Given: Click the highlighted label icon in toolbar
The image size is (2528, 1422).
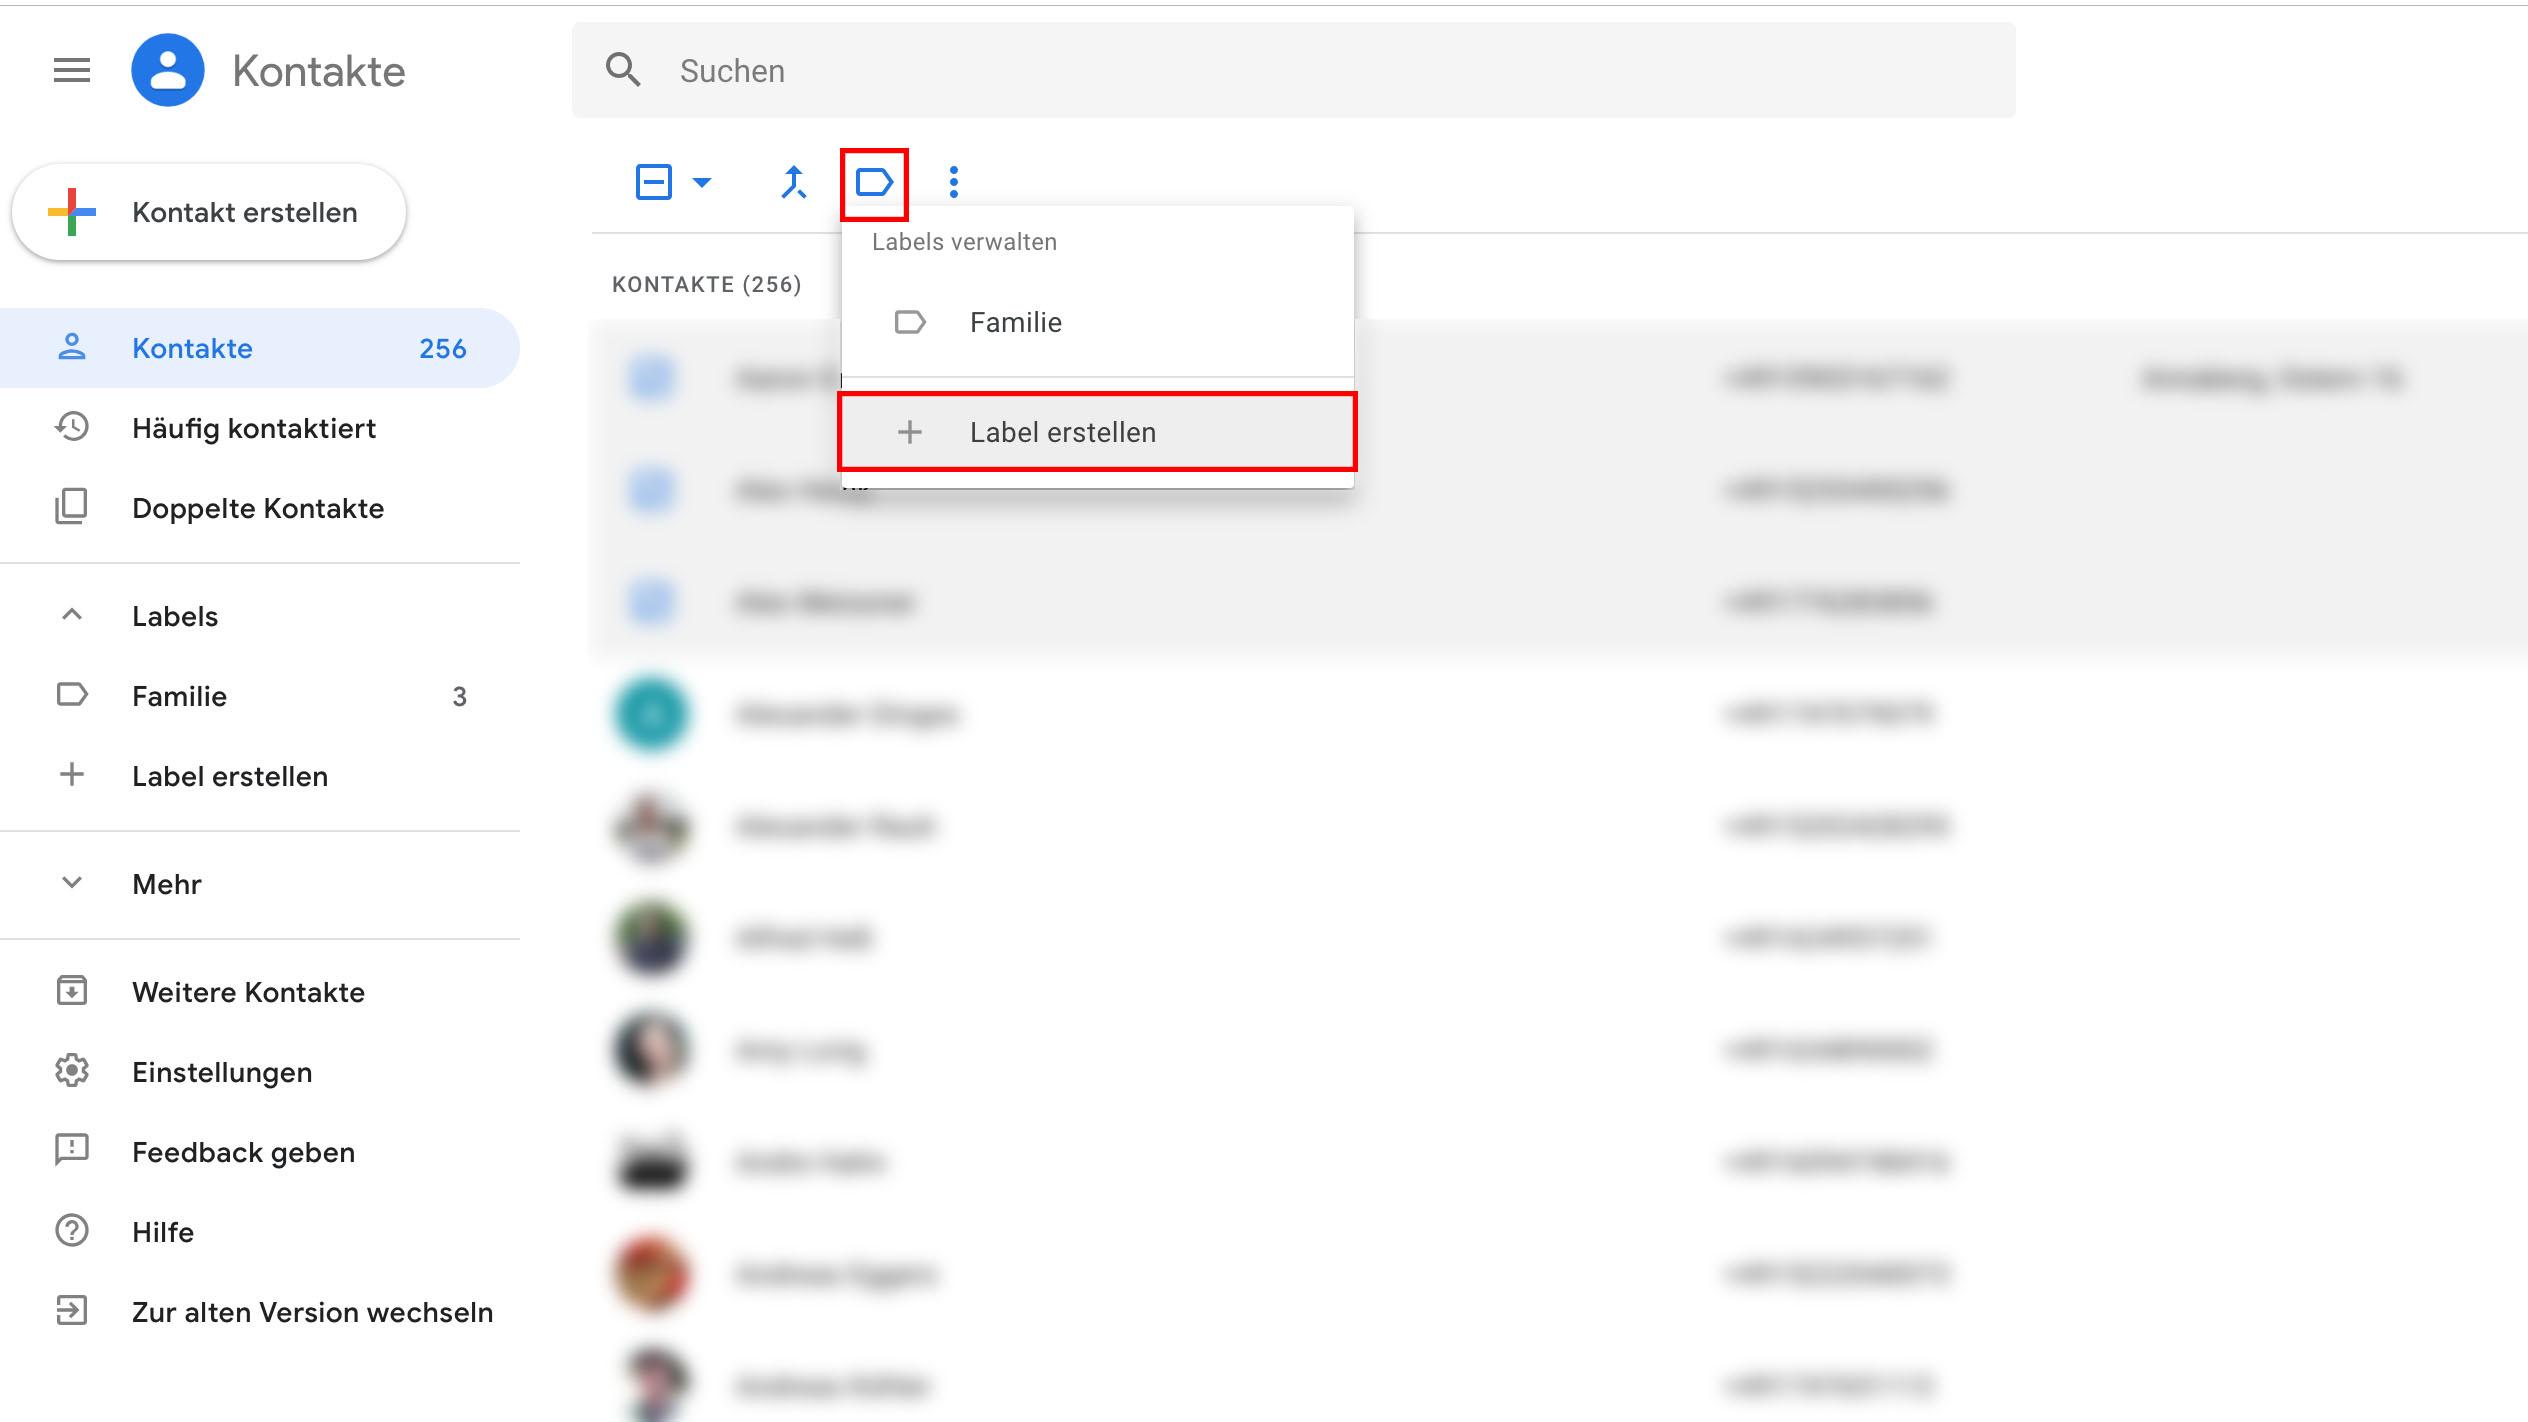Looking at the screenshot, I should tap(873, 181).
